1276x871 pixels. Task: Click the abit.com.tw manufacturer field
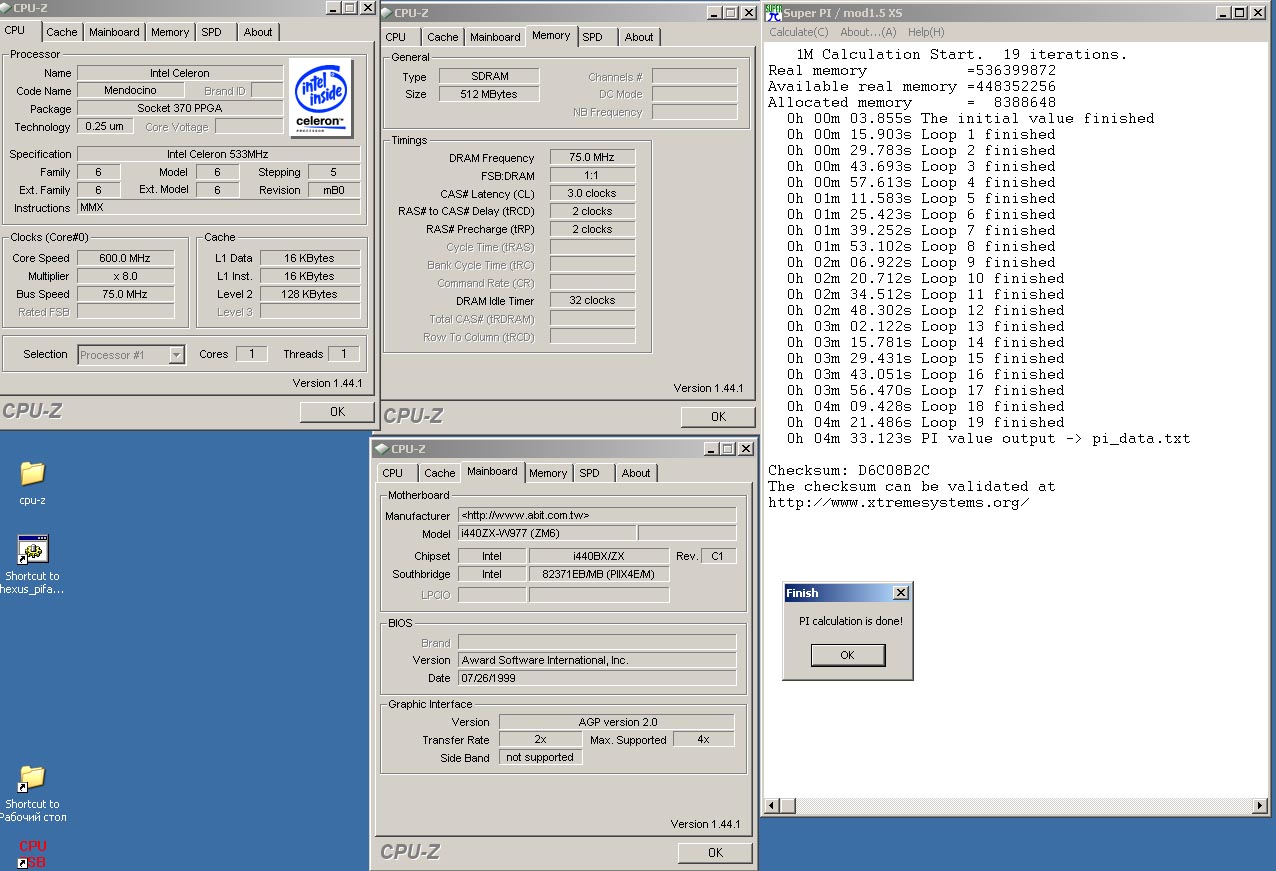[597, 515]
